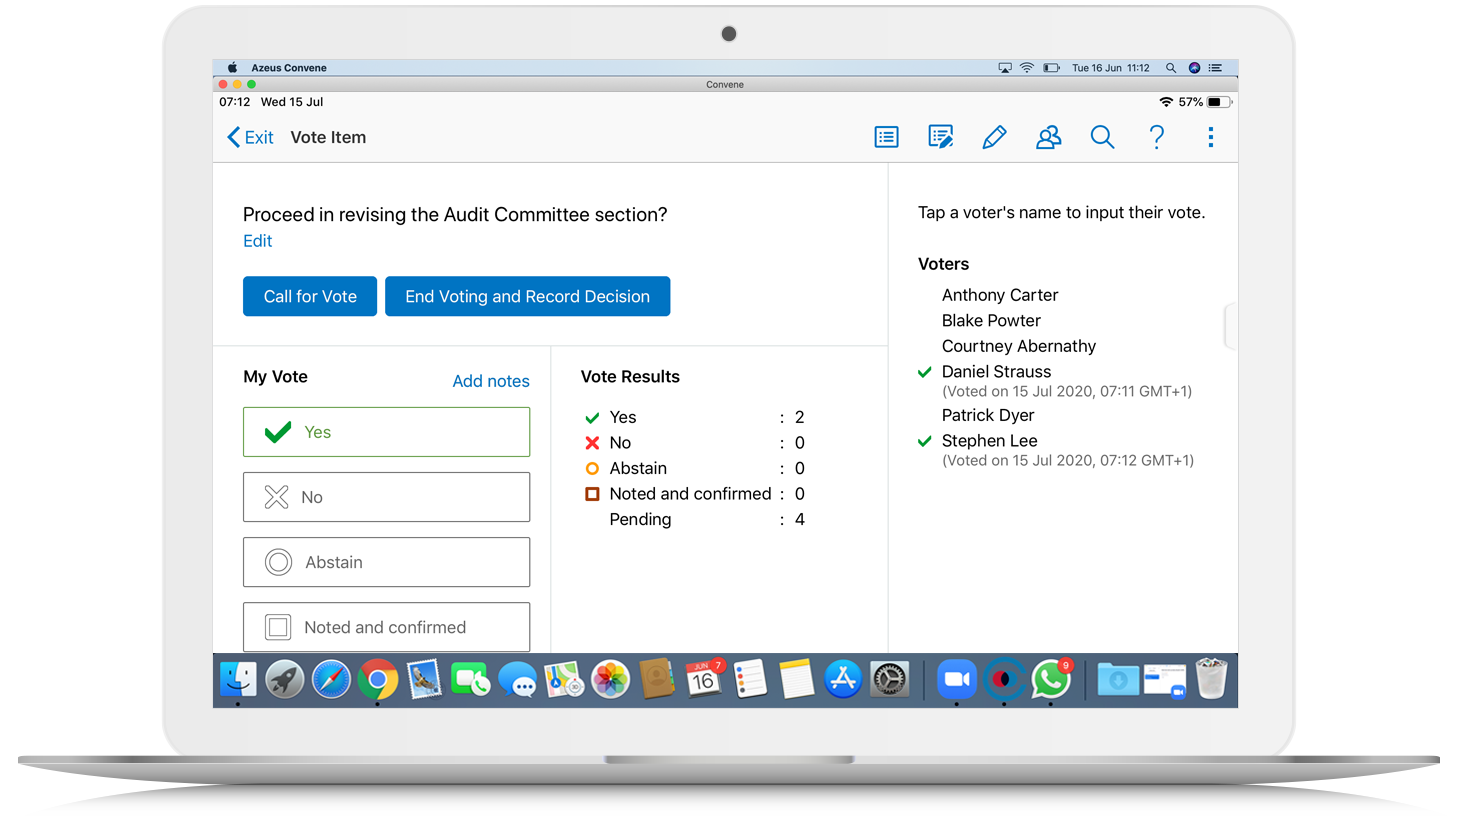Open FaceTime from the dock
Viewport: 1464px width, 816px height.
(470, 680)
